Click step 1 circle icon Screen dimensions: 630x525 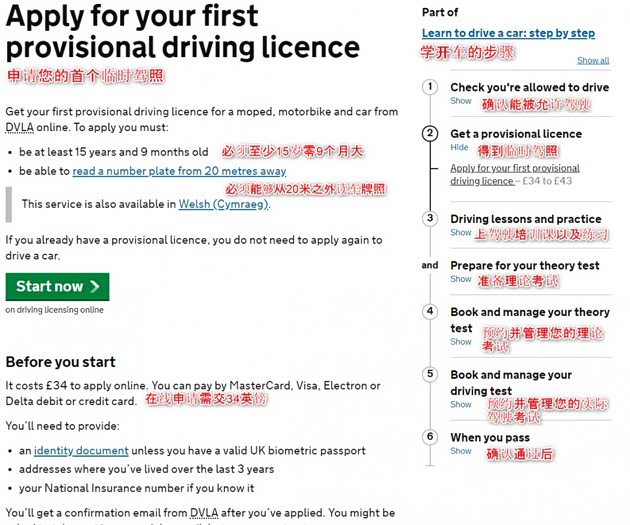[x=430, y=87]
